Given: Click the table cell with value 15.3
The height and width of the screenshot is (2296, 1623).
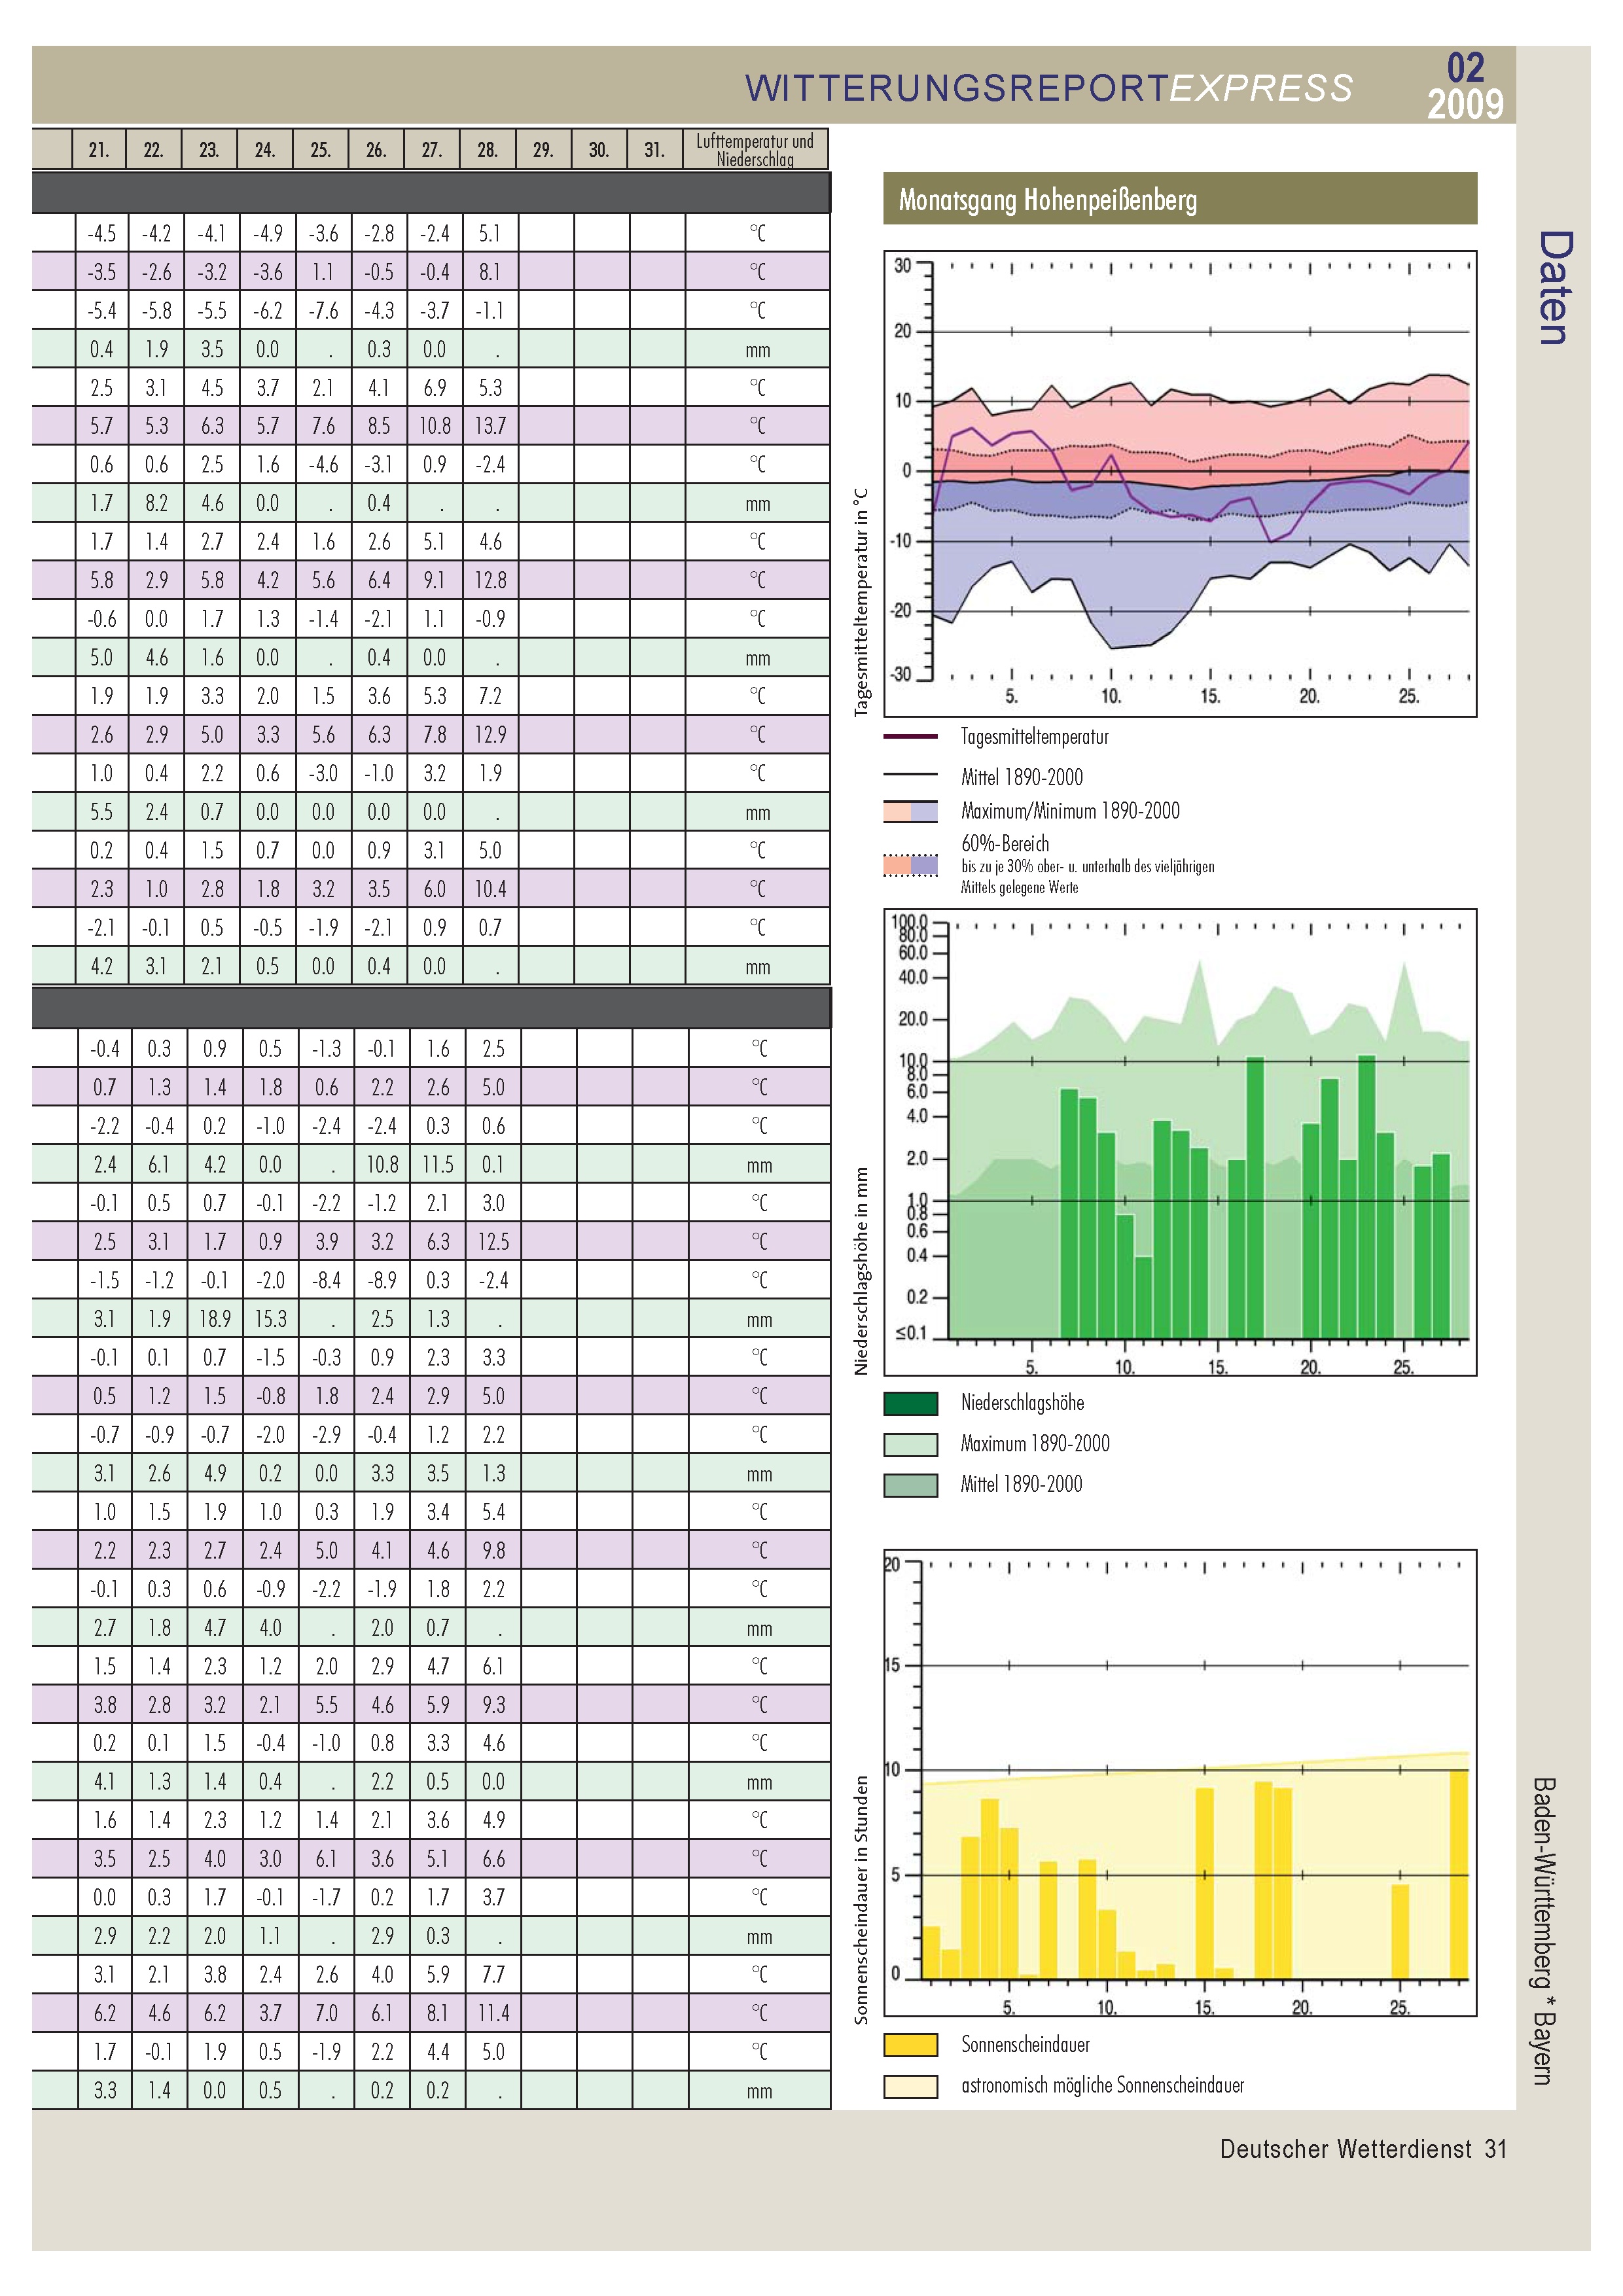Looking at the screenshot, I should point(271,1319).
